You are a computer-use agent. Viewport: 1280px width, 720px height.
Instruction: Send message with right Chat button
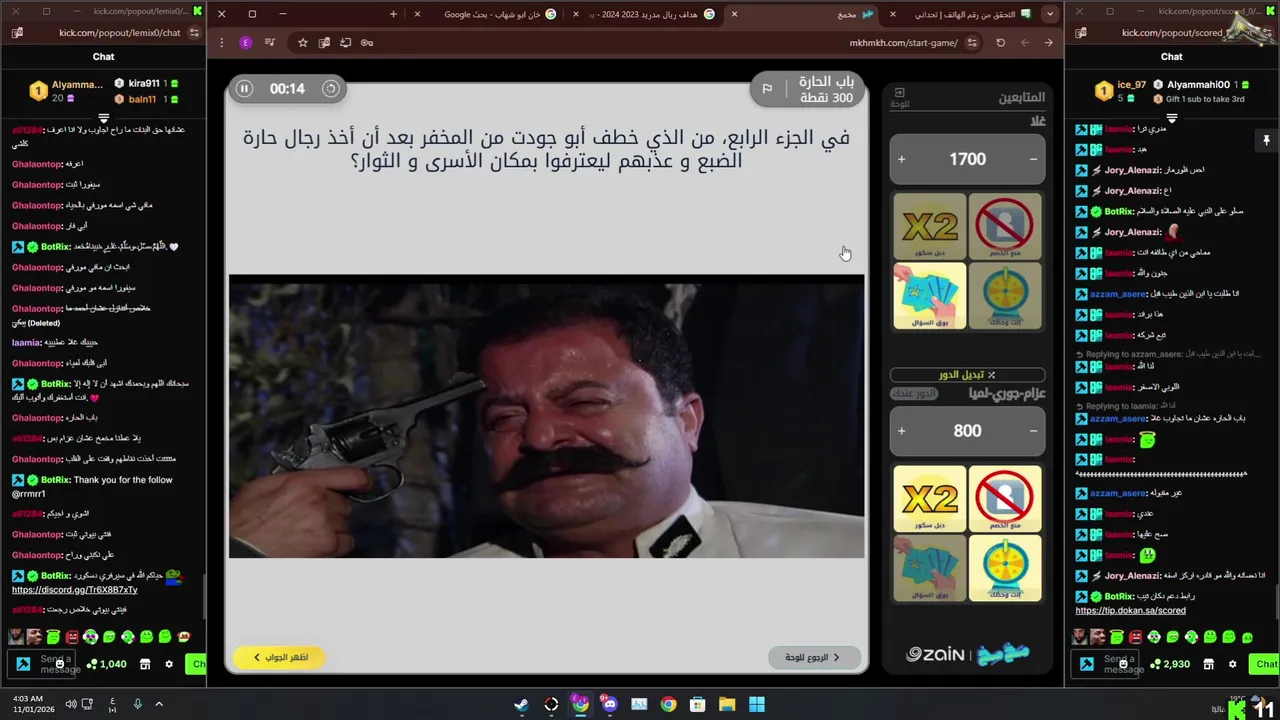(1266, 664)
